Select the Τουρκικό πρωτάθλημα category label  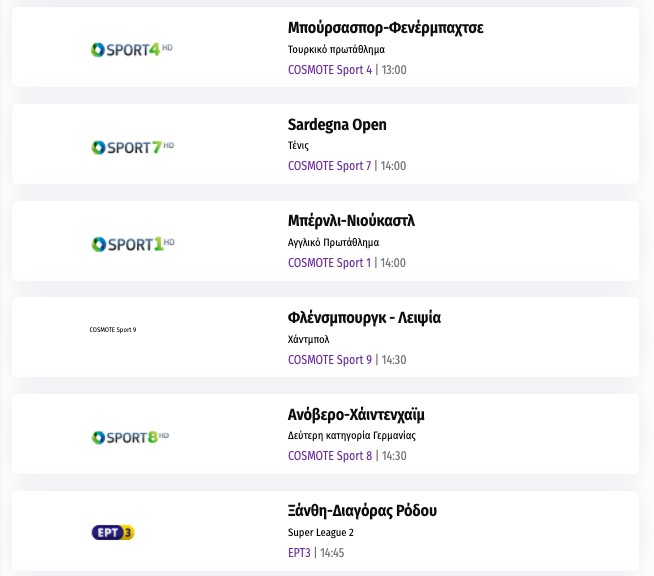point(336,49)
